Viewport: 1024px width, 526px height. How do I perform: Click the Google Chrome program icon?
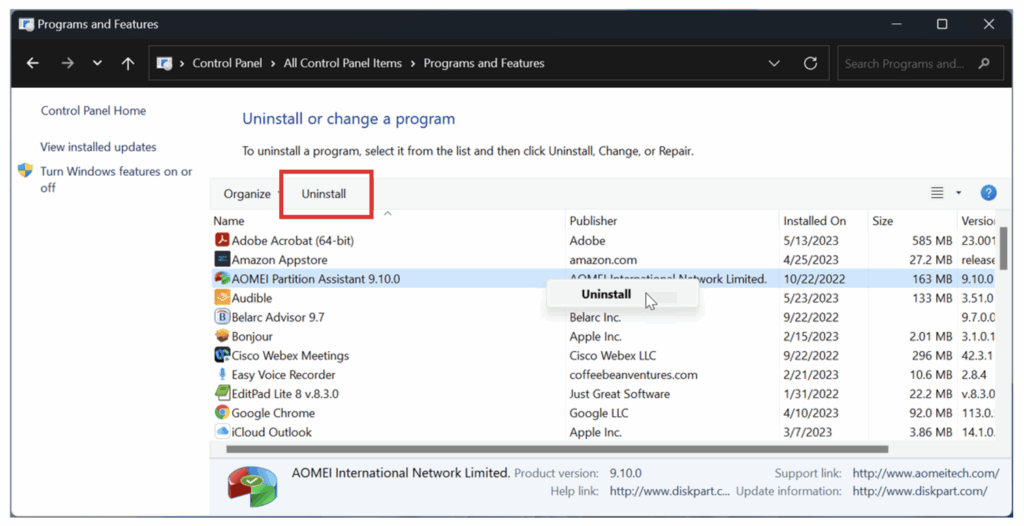coord(222,412)
